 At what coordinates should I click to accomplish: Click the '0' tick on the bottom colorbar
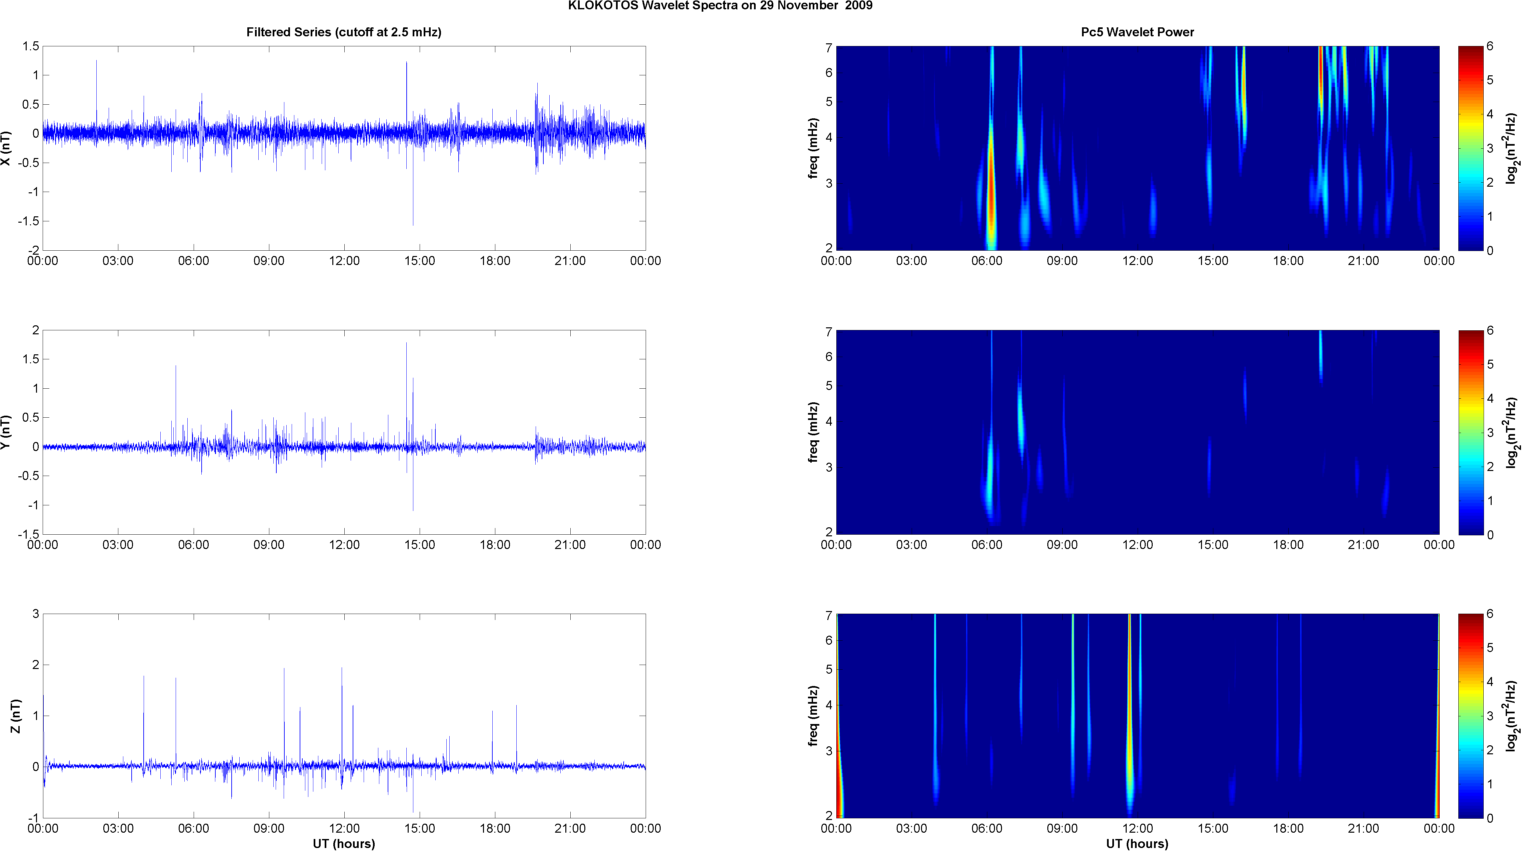(x=1490, y=818)
